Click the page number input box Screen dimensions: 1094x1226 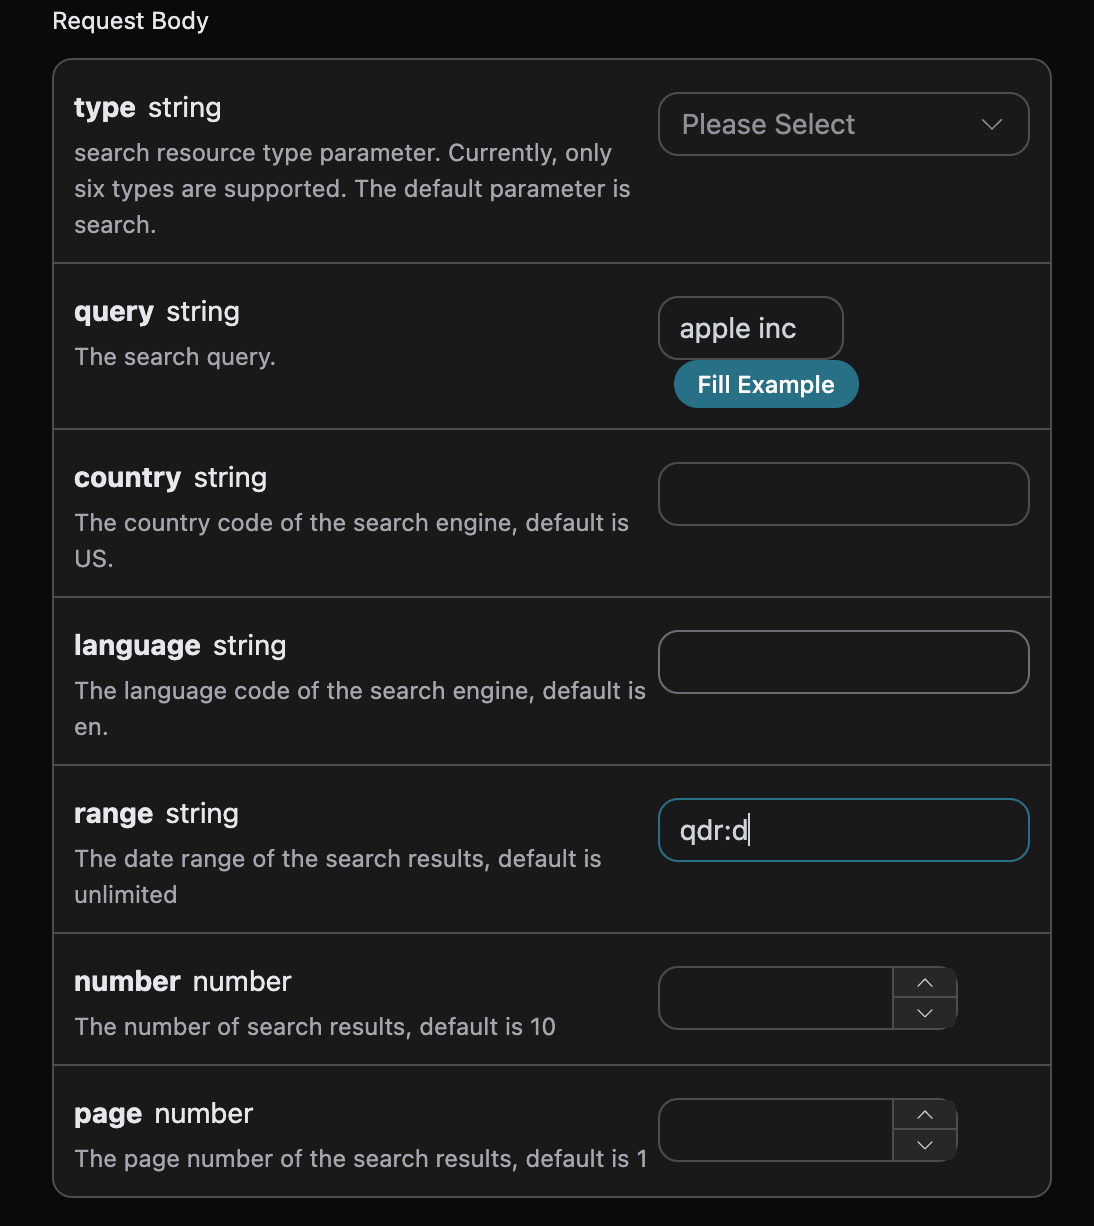click(776, 1130)
